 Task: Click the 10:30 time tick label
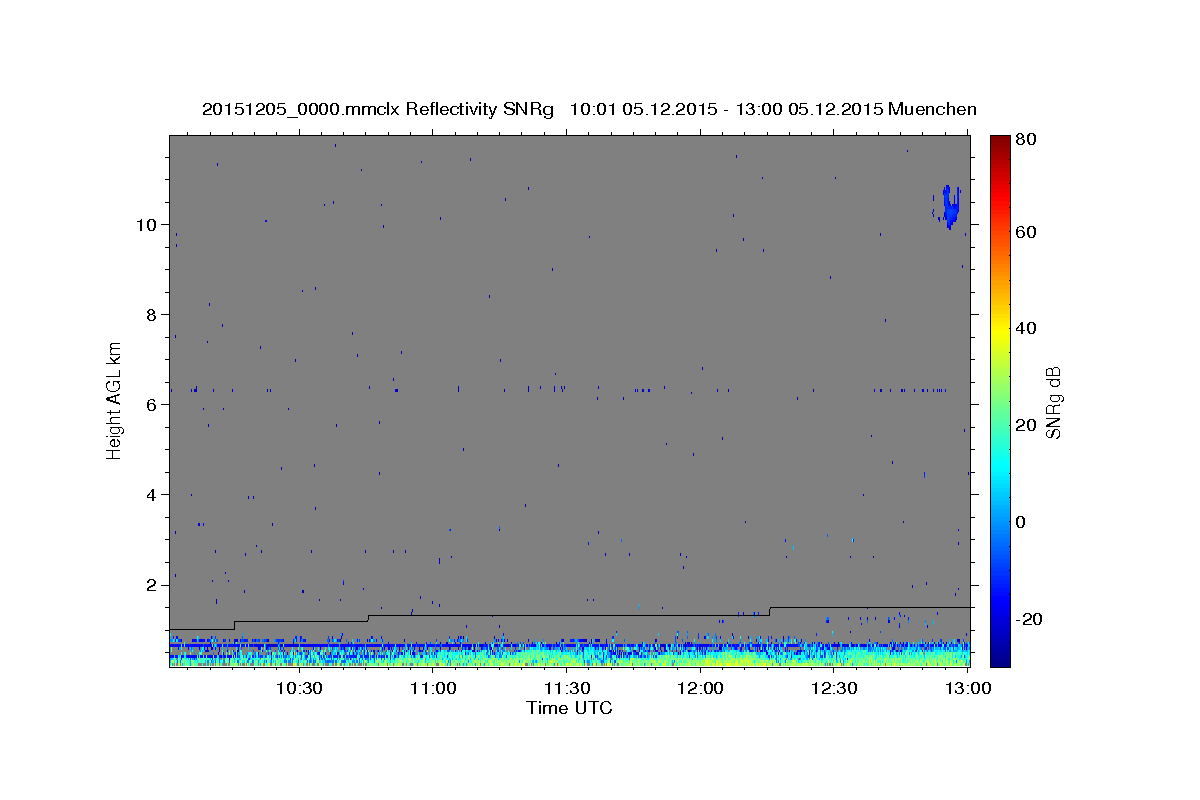coord(299,688)
